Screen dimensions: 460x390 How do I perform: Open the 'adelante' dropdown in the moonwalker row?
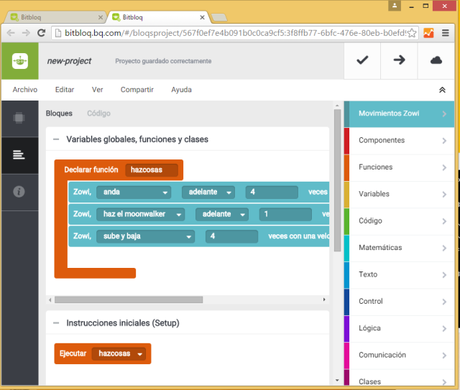click(222, 214)
